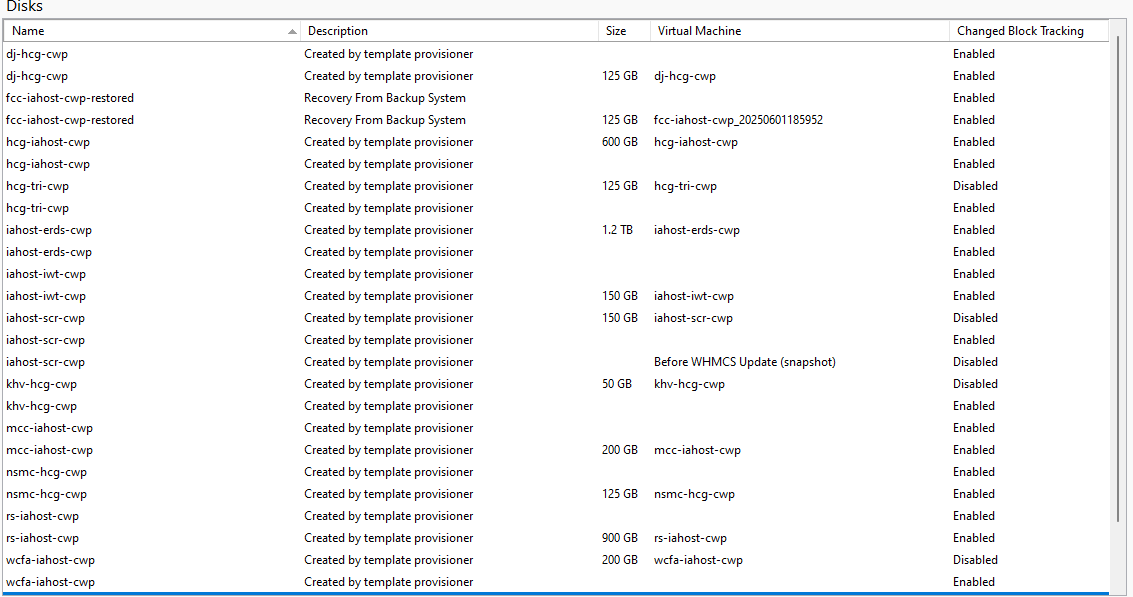The height and width of the screenshot is (597, 1133).
Task: Select name cell of the 1.2 TB row
Action: pos(49,230)
